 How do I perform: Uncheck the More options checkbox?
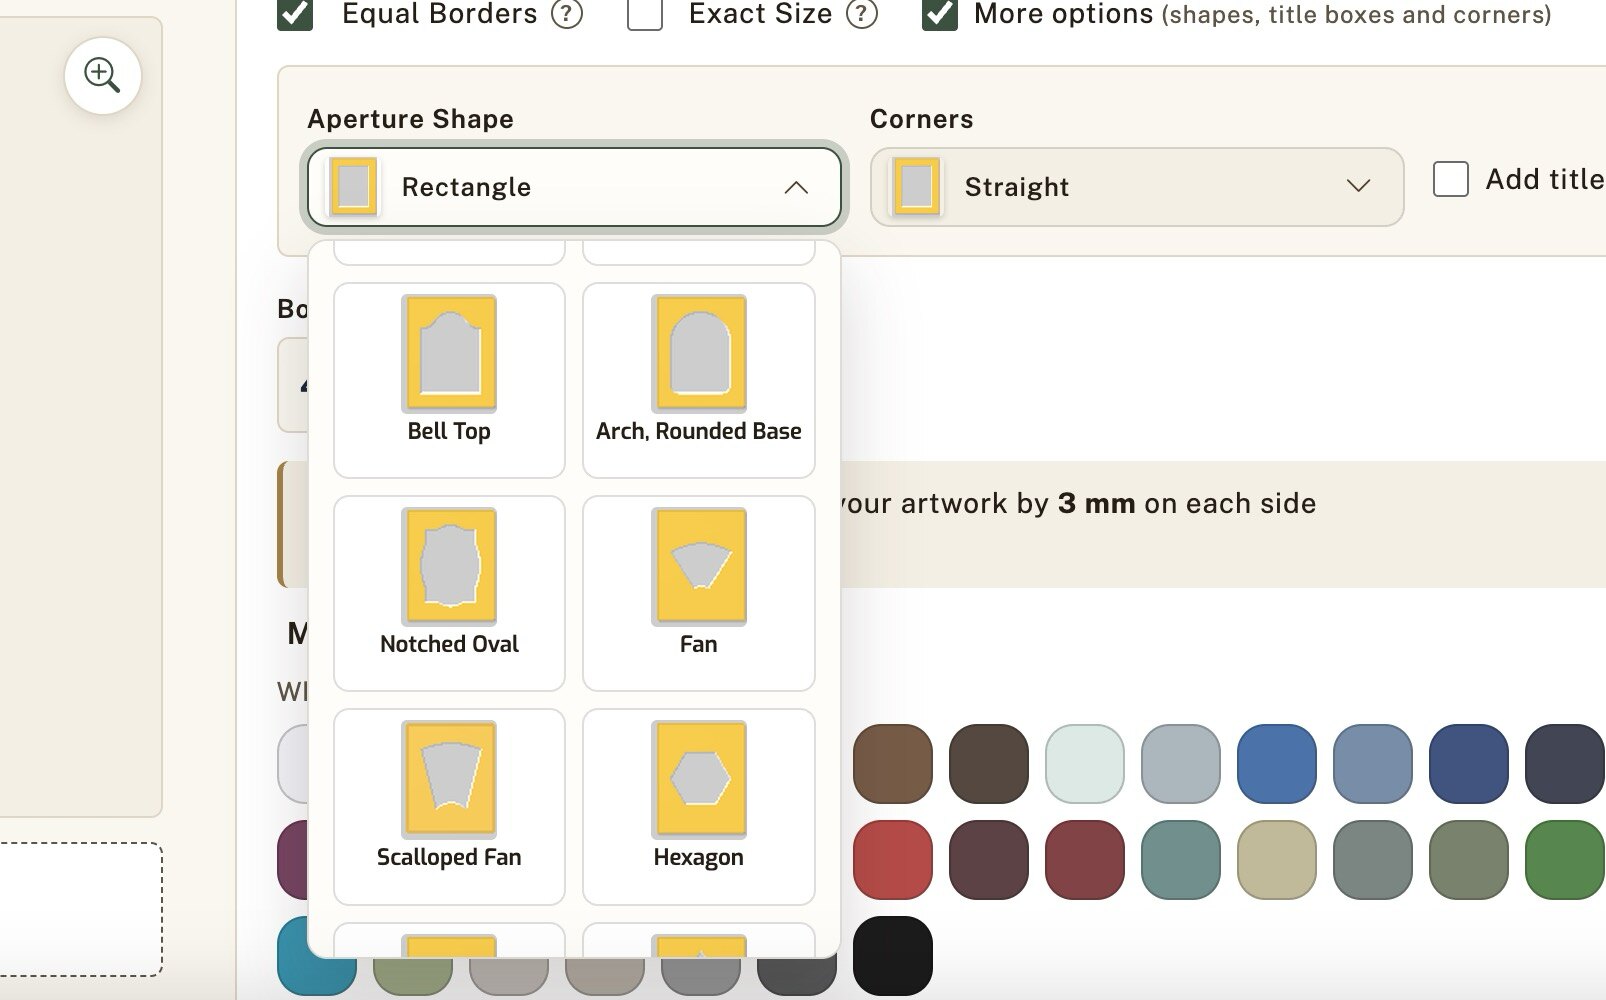(940, 14)
